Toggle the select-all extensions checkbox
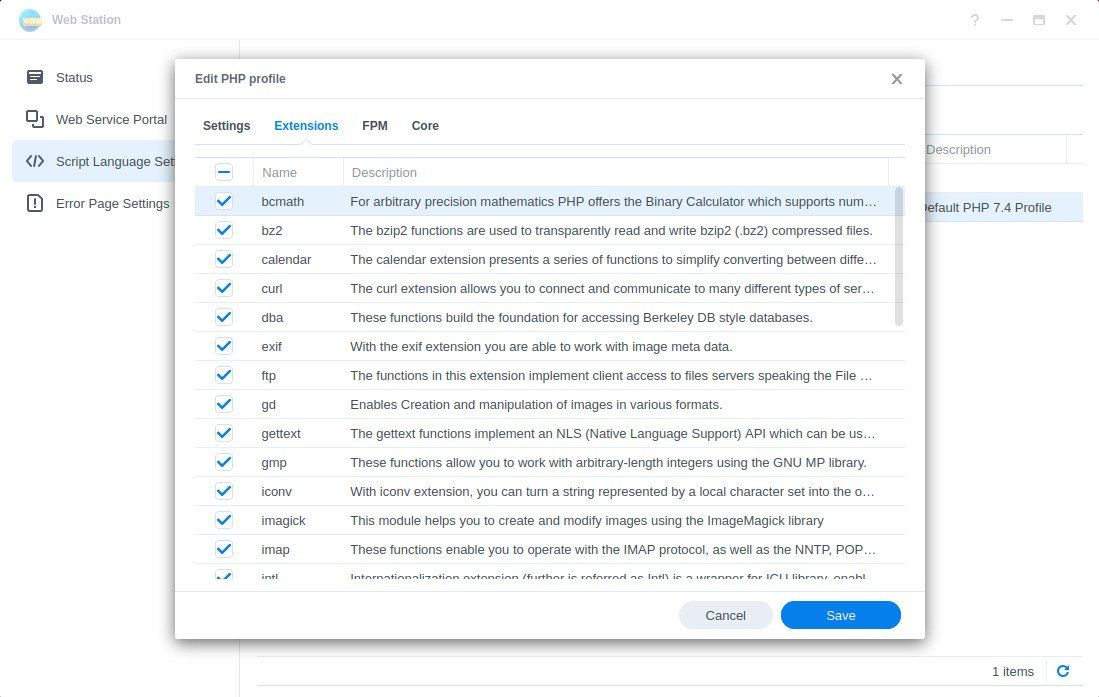1099x697 pixels. tap(224, 171)
